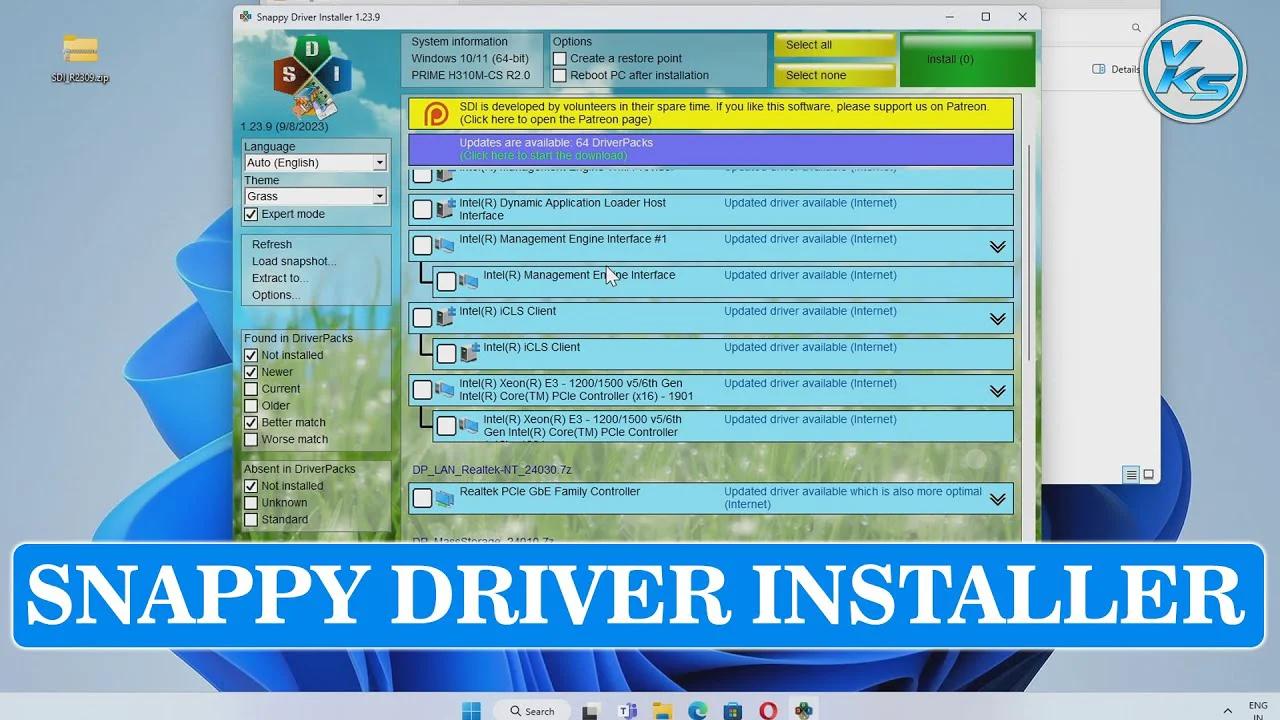Click the Patreon support banner text
This screenshot has height=720, width=1280.
point(725,113)
